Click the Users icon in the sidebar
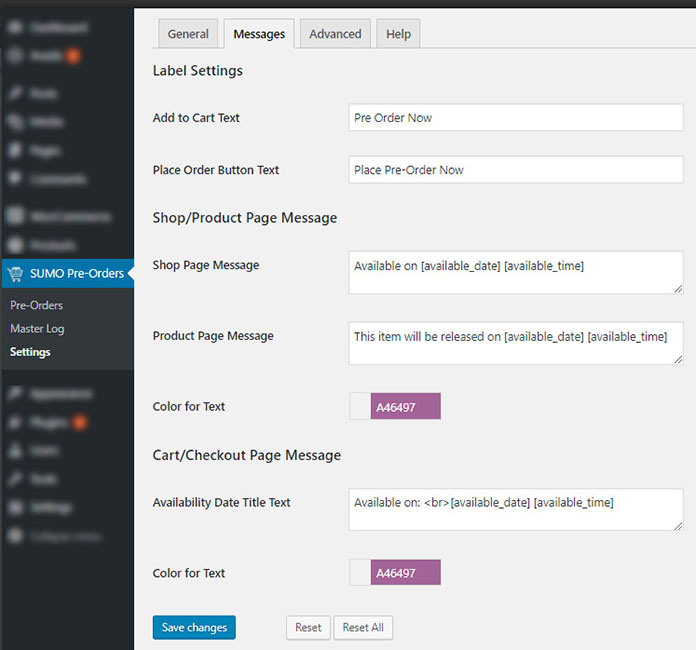Screen dimensions: 696x650 [x=16, y=451]
